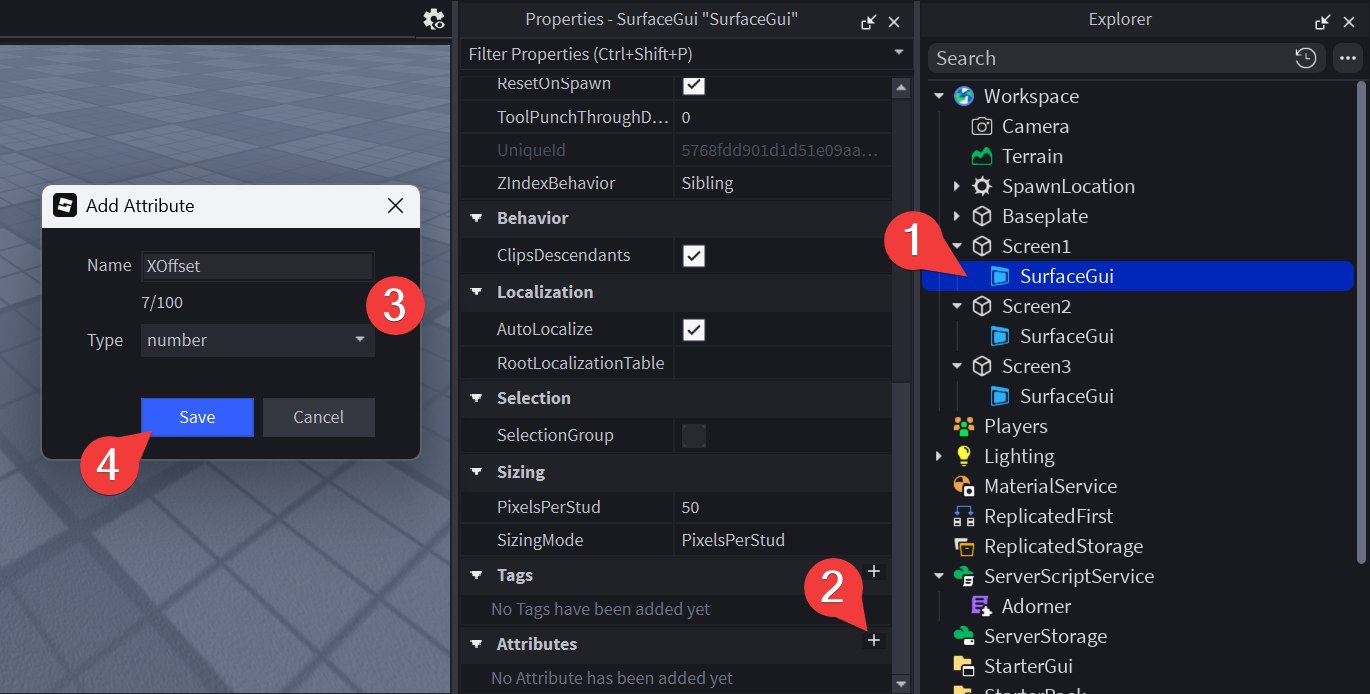Uncheck the AutoLocalize checkbox
The image size is (1370, 694).
pos(694,330)
